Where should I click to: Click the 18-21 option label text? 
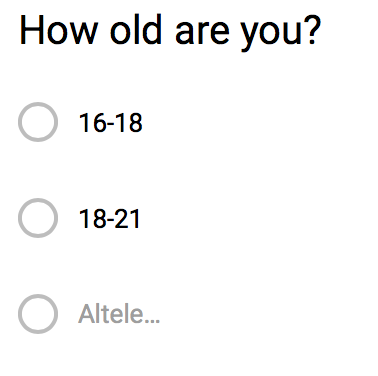click(110, 219)
